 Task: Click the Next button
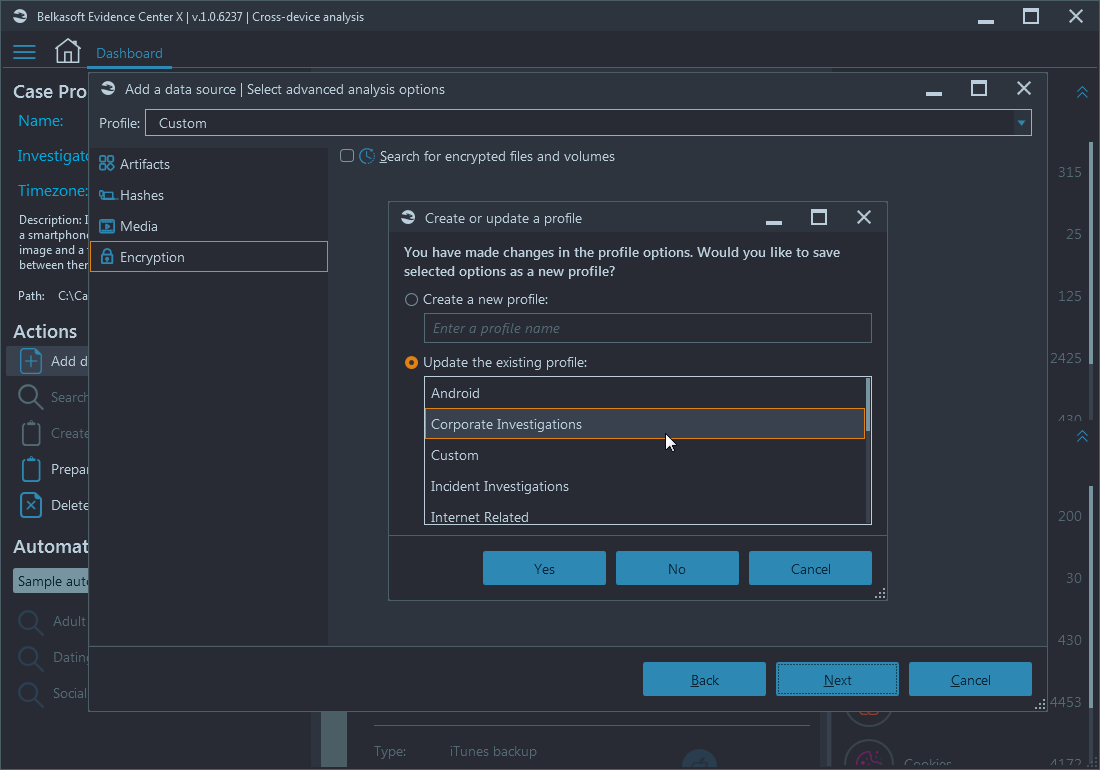(837, 679)
